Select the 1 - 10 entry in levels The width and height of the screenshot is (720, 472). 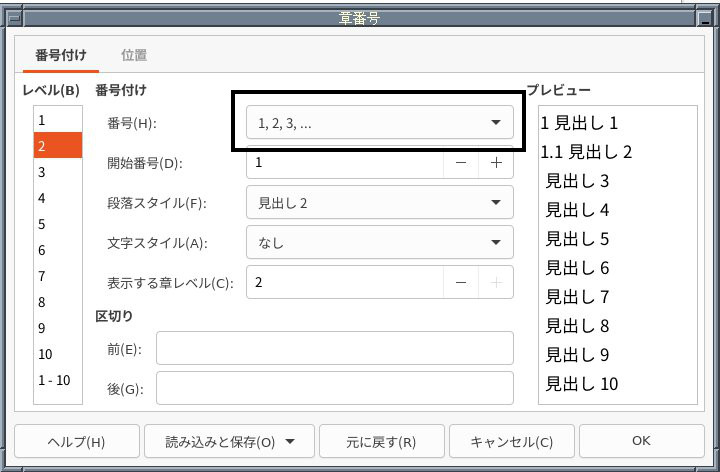(58, 380)
